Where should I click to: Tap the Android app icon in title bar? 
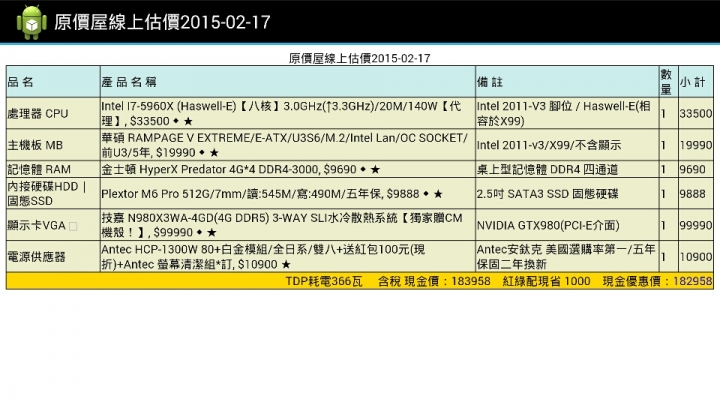32,22
